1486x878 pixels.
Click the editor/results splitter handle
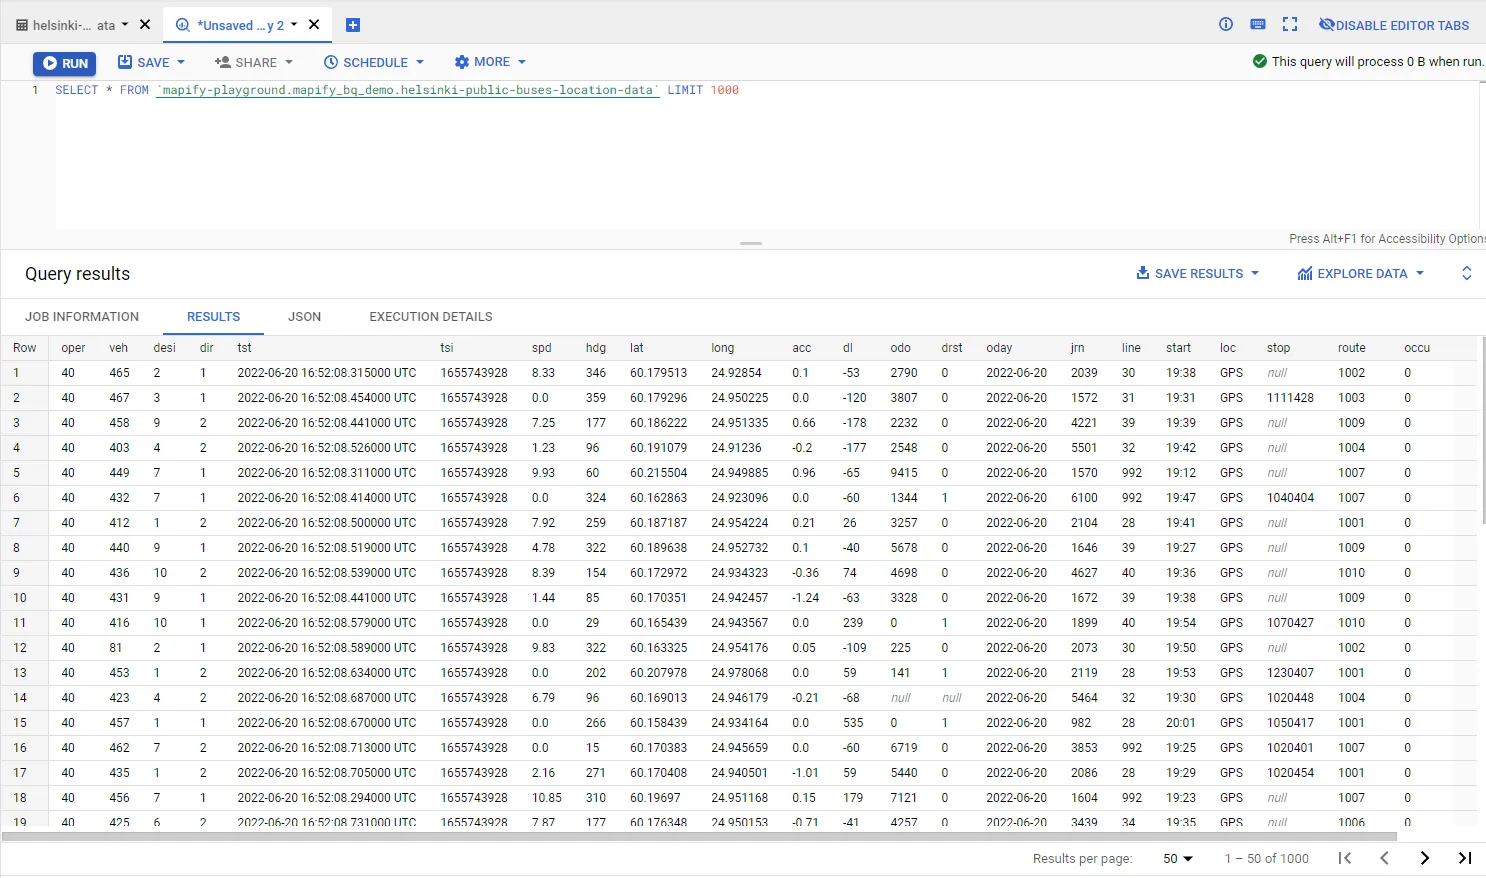(x=751, y=243)
